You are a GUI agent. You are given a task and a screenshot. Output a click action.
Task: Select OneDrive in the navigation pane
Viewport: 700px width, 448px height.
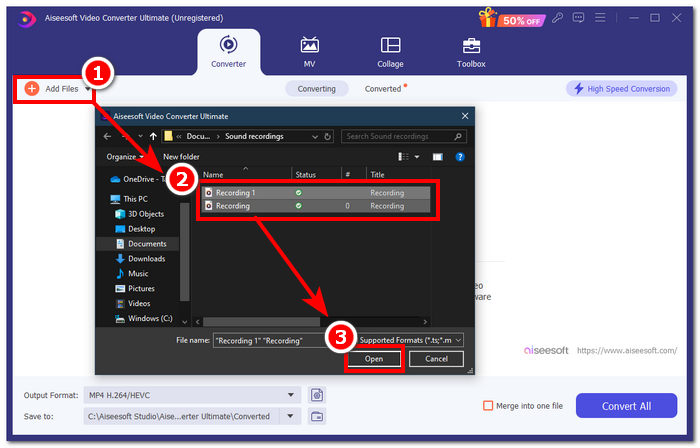click(138, 179)
